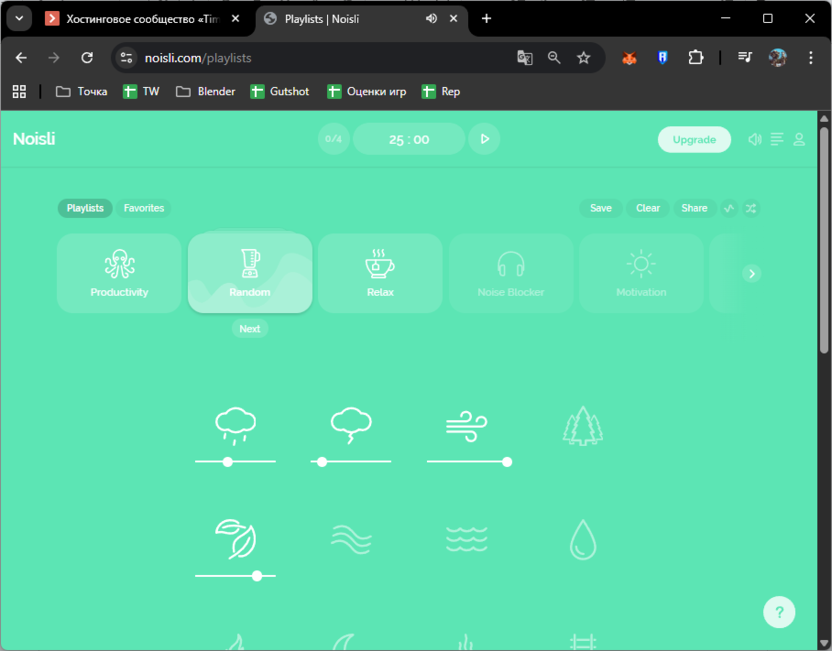Select the Playlists tab
832x651 pixels.
(x=85, y=208)
